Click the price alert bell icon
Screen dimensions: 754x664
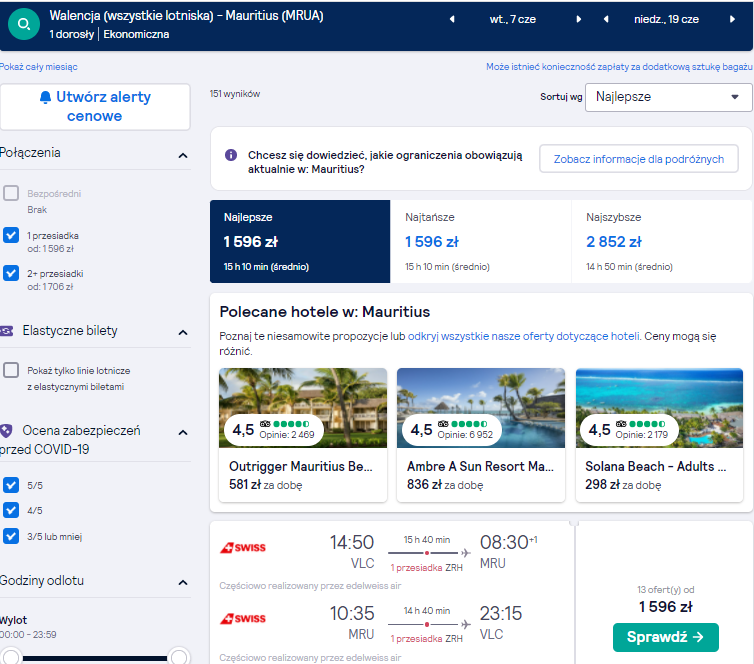click(45, 97)
